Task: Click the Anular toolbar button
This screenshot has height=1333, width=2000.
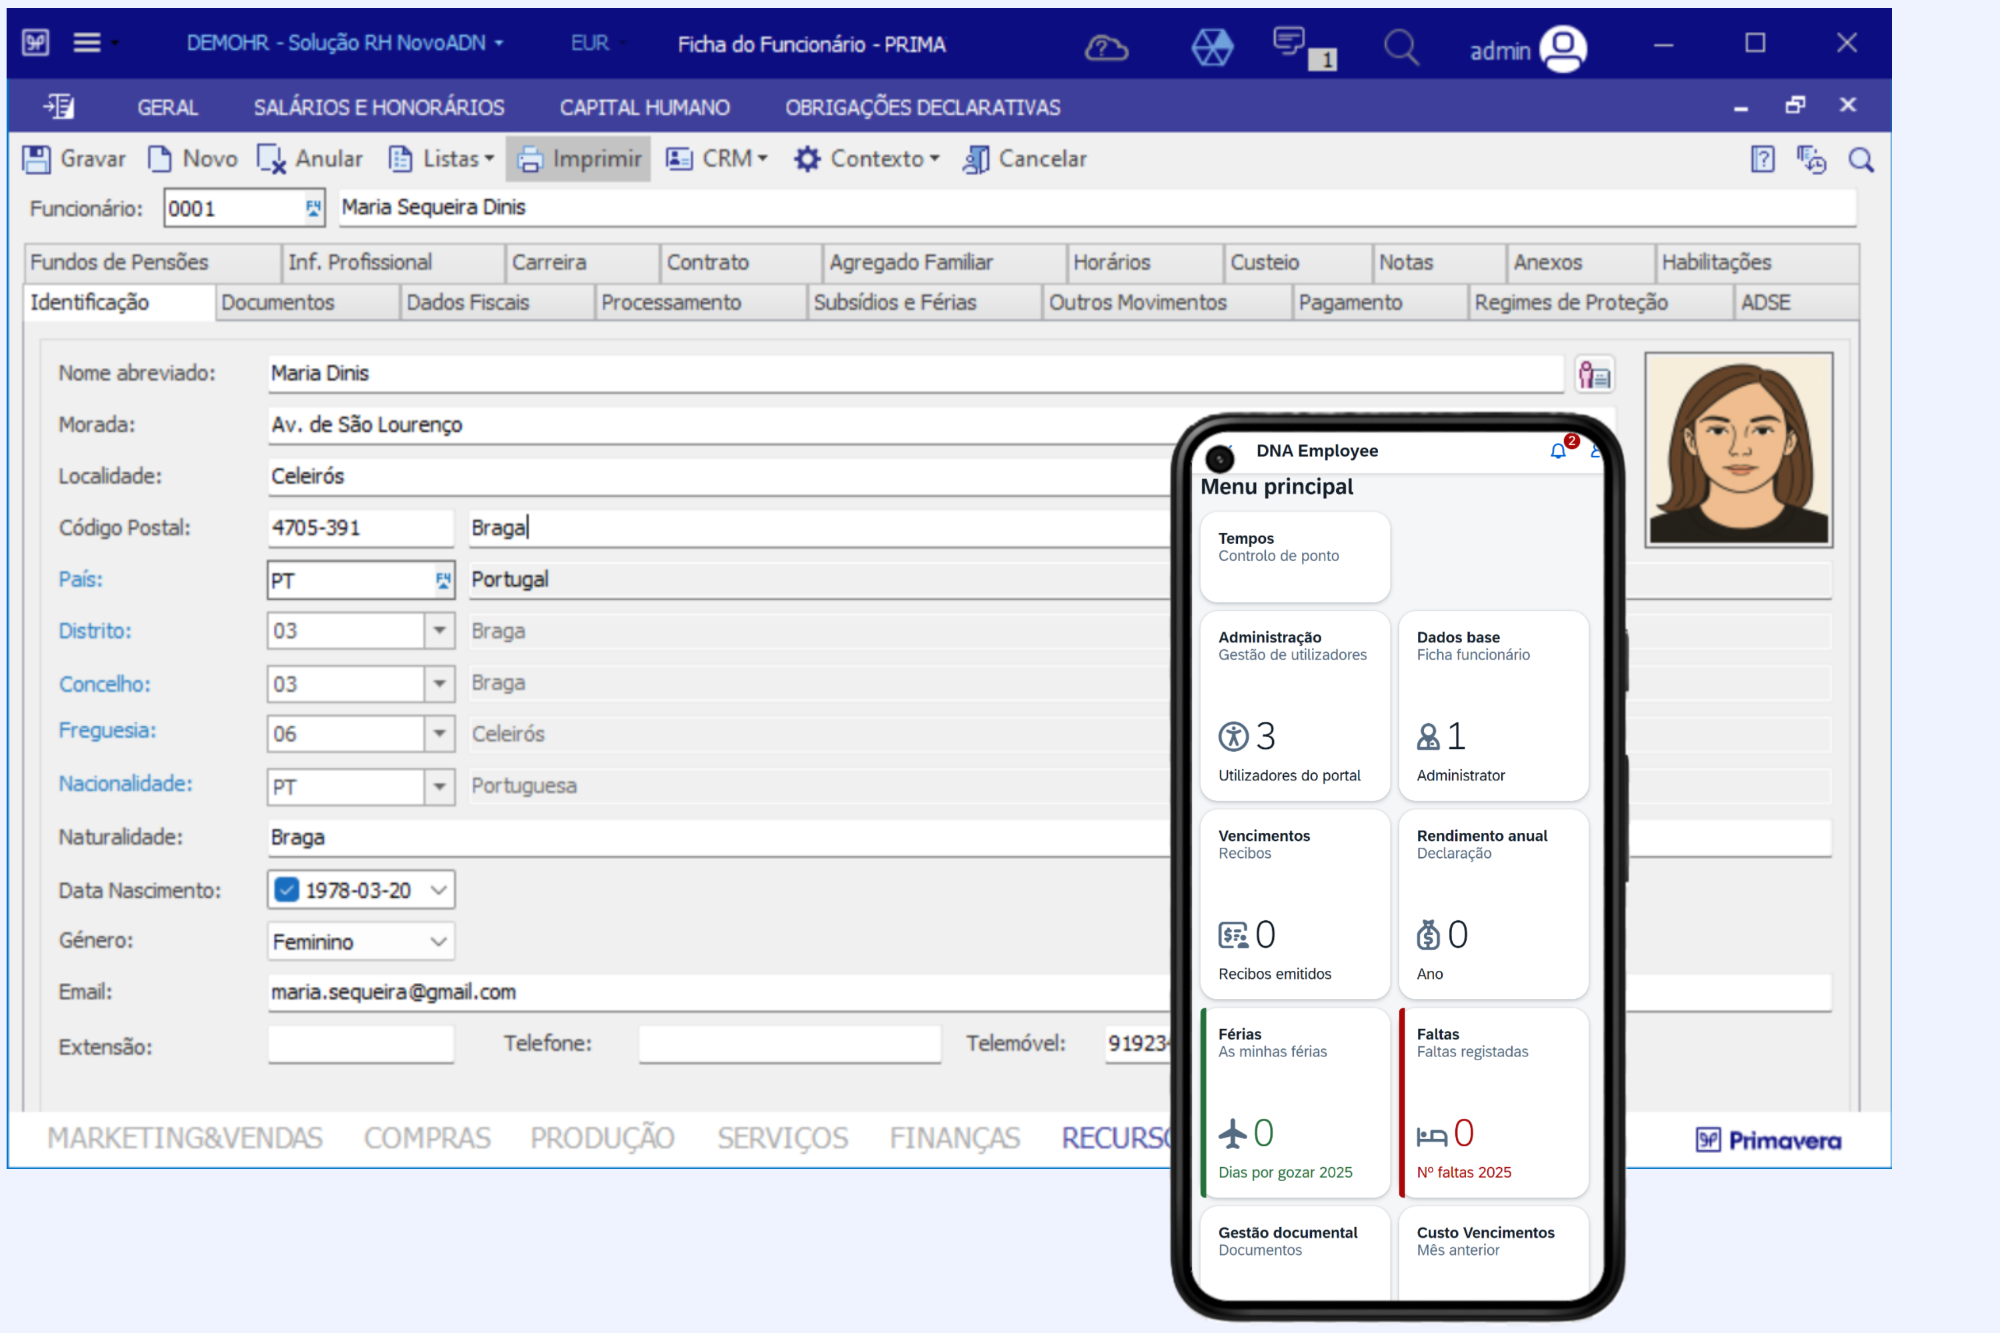Action: [x=310, y=159]
